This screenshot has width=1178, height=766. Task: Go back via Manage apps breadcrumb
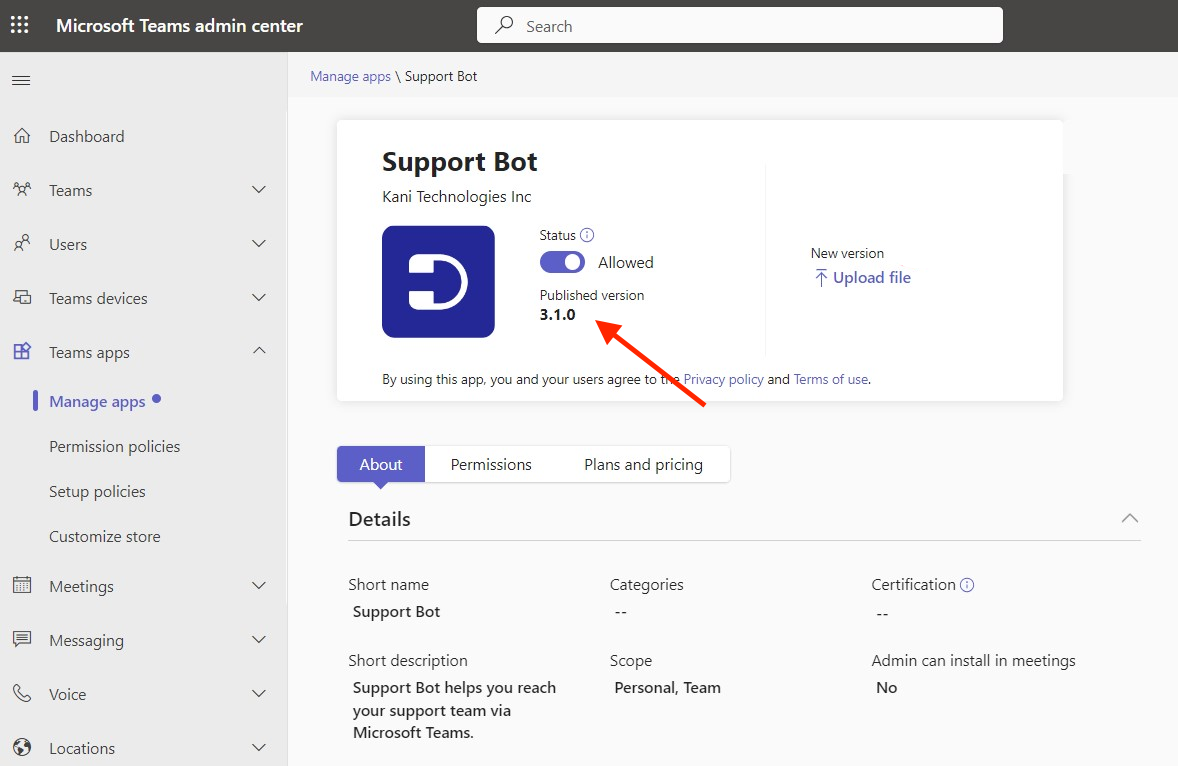pos(350,76)
